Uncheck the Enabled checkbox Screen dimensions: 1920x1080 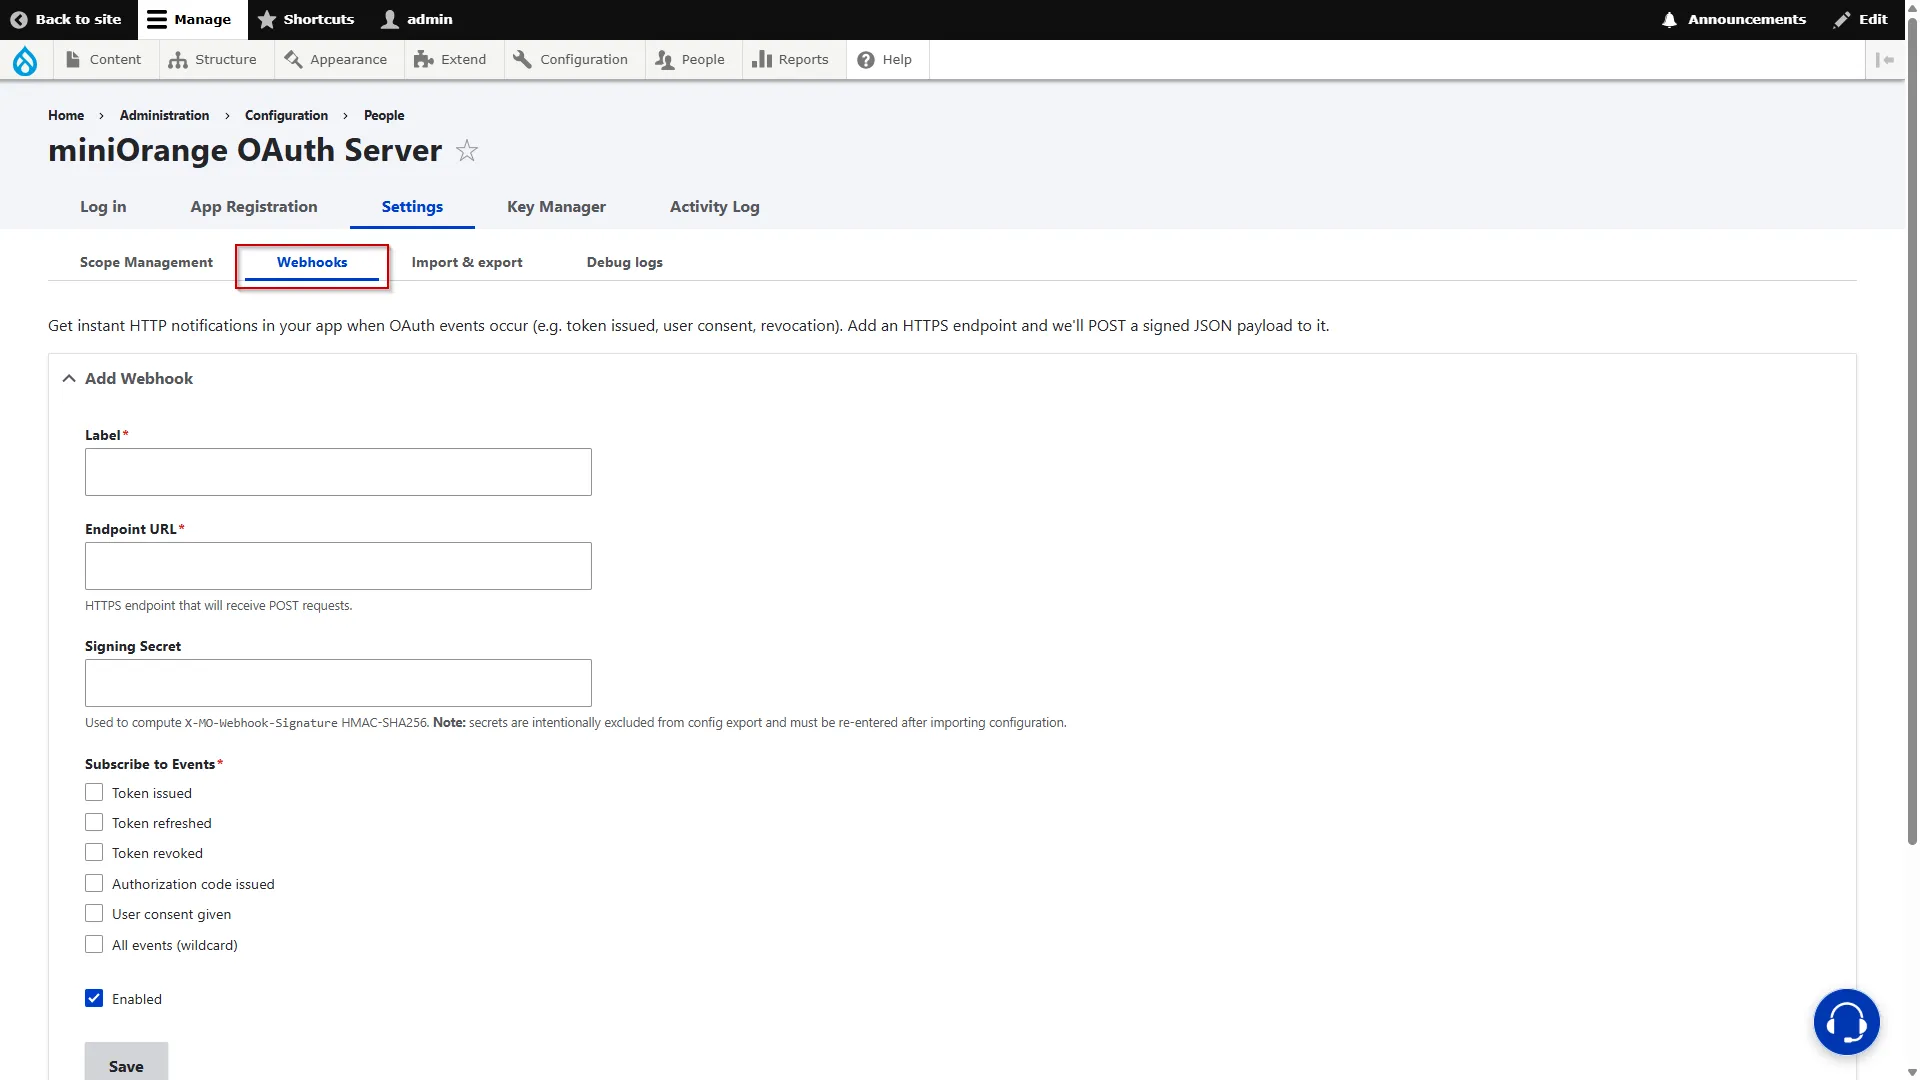point(94,998)
